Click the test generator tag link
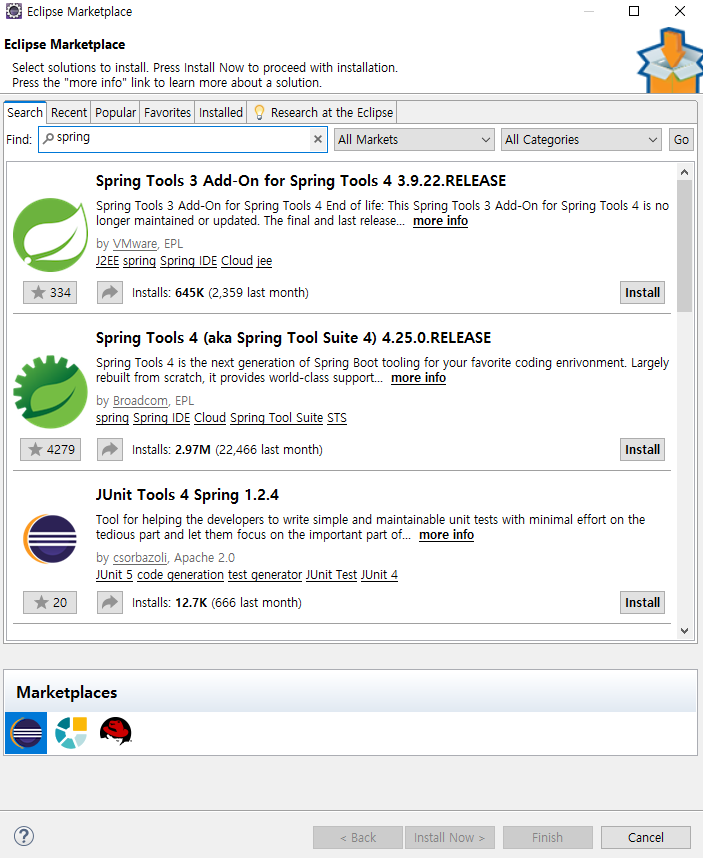Viewport: 703px width, 858px height. click(265, 575)
